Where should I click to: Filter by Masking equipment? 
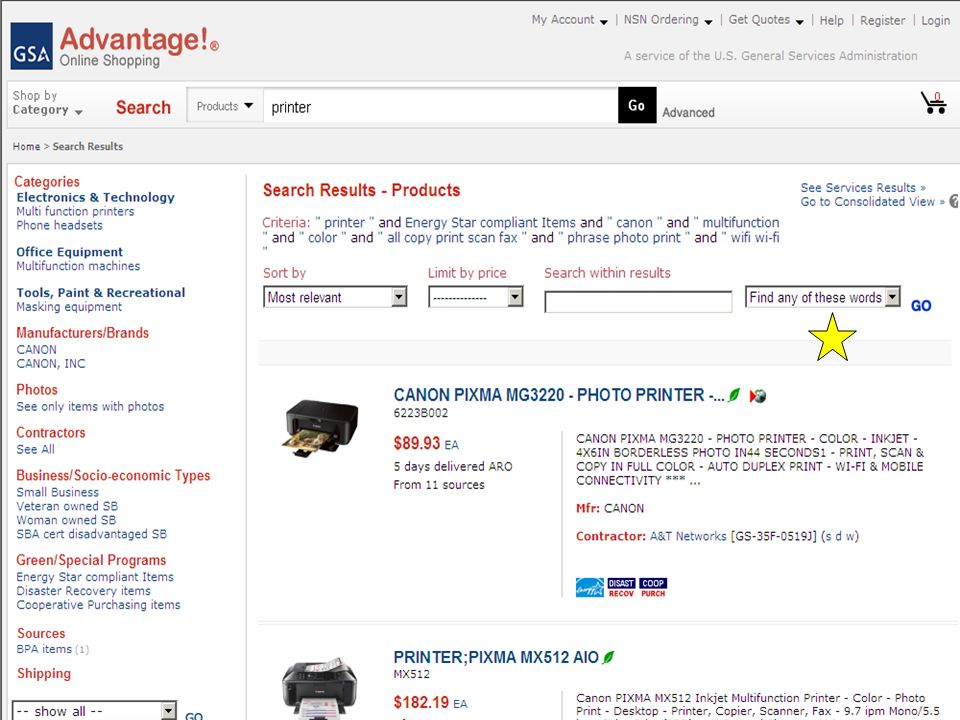[x=69, y=307]
